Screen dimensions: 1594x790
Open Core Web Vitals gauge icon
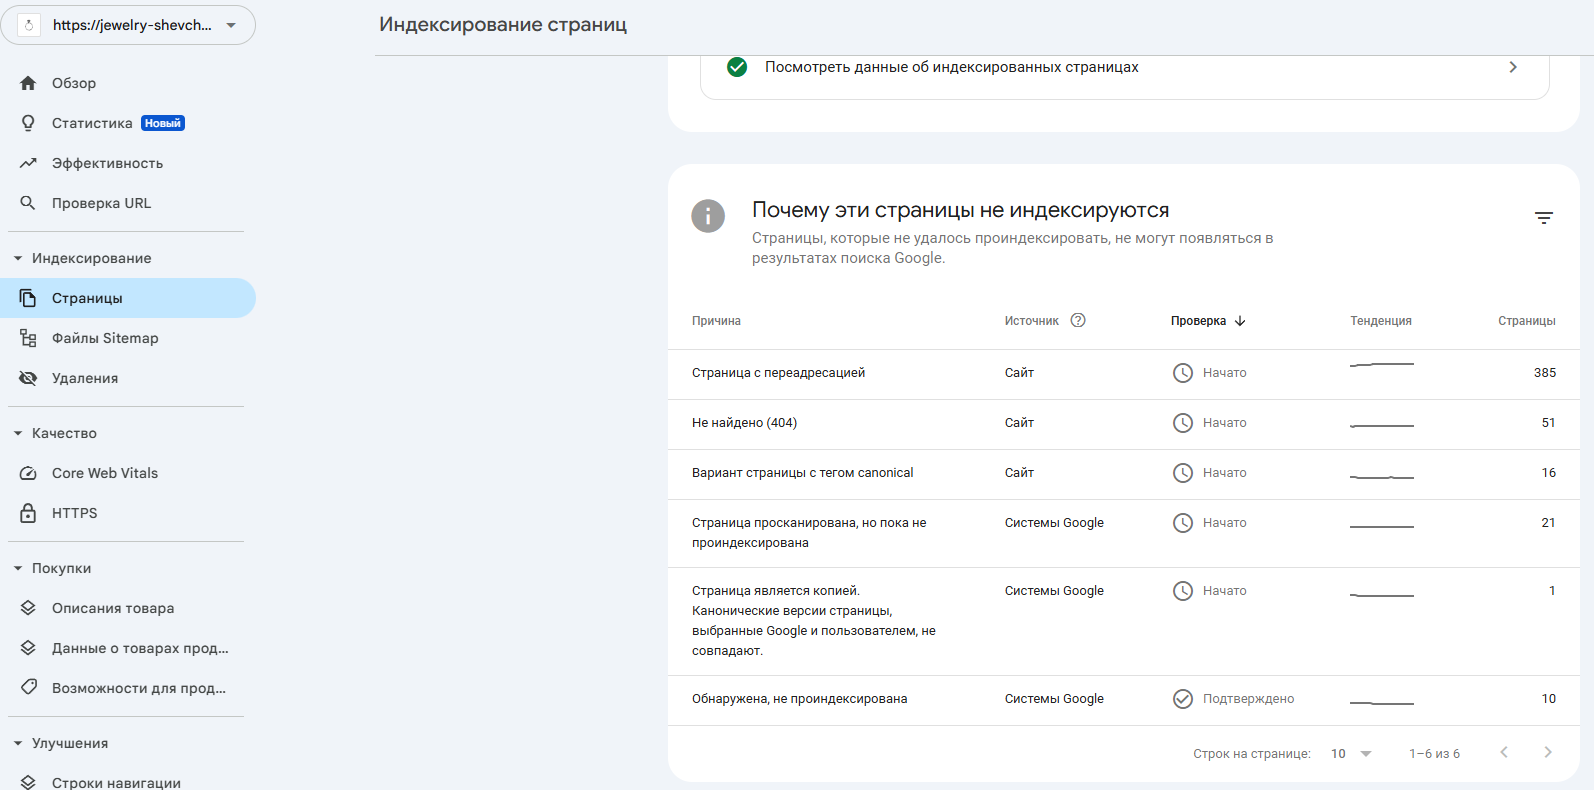pos(28,473)
